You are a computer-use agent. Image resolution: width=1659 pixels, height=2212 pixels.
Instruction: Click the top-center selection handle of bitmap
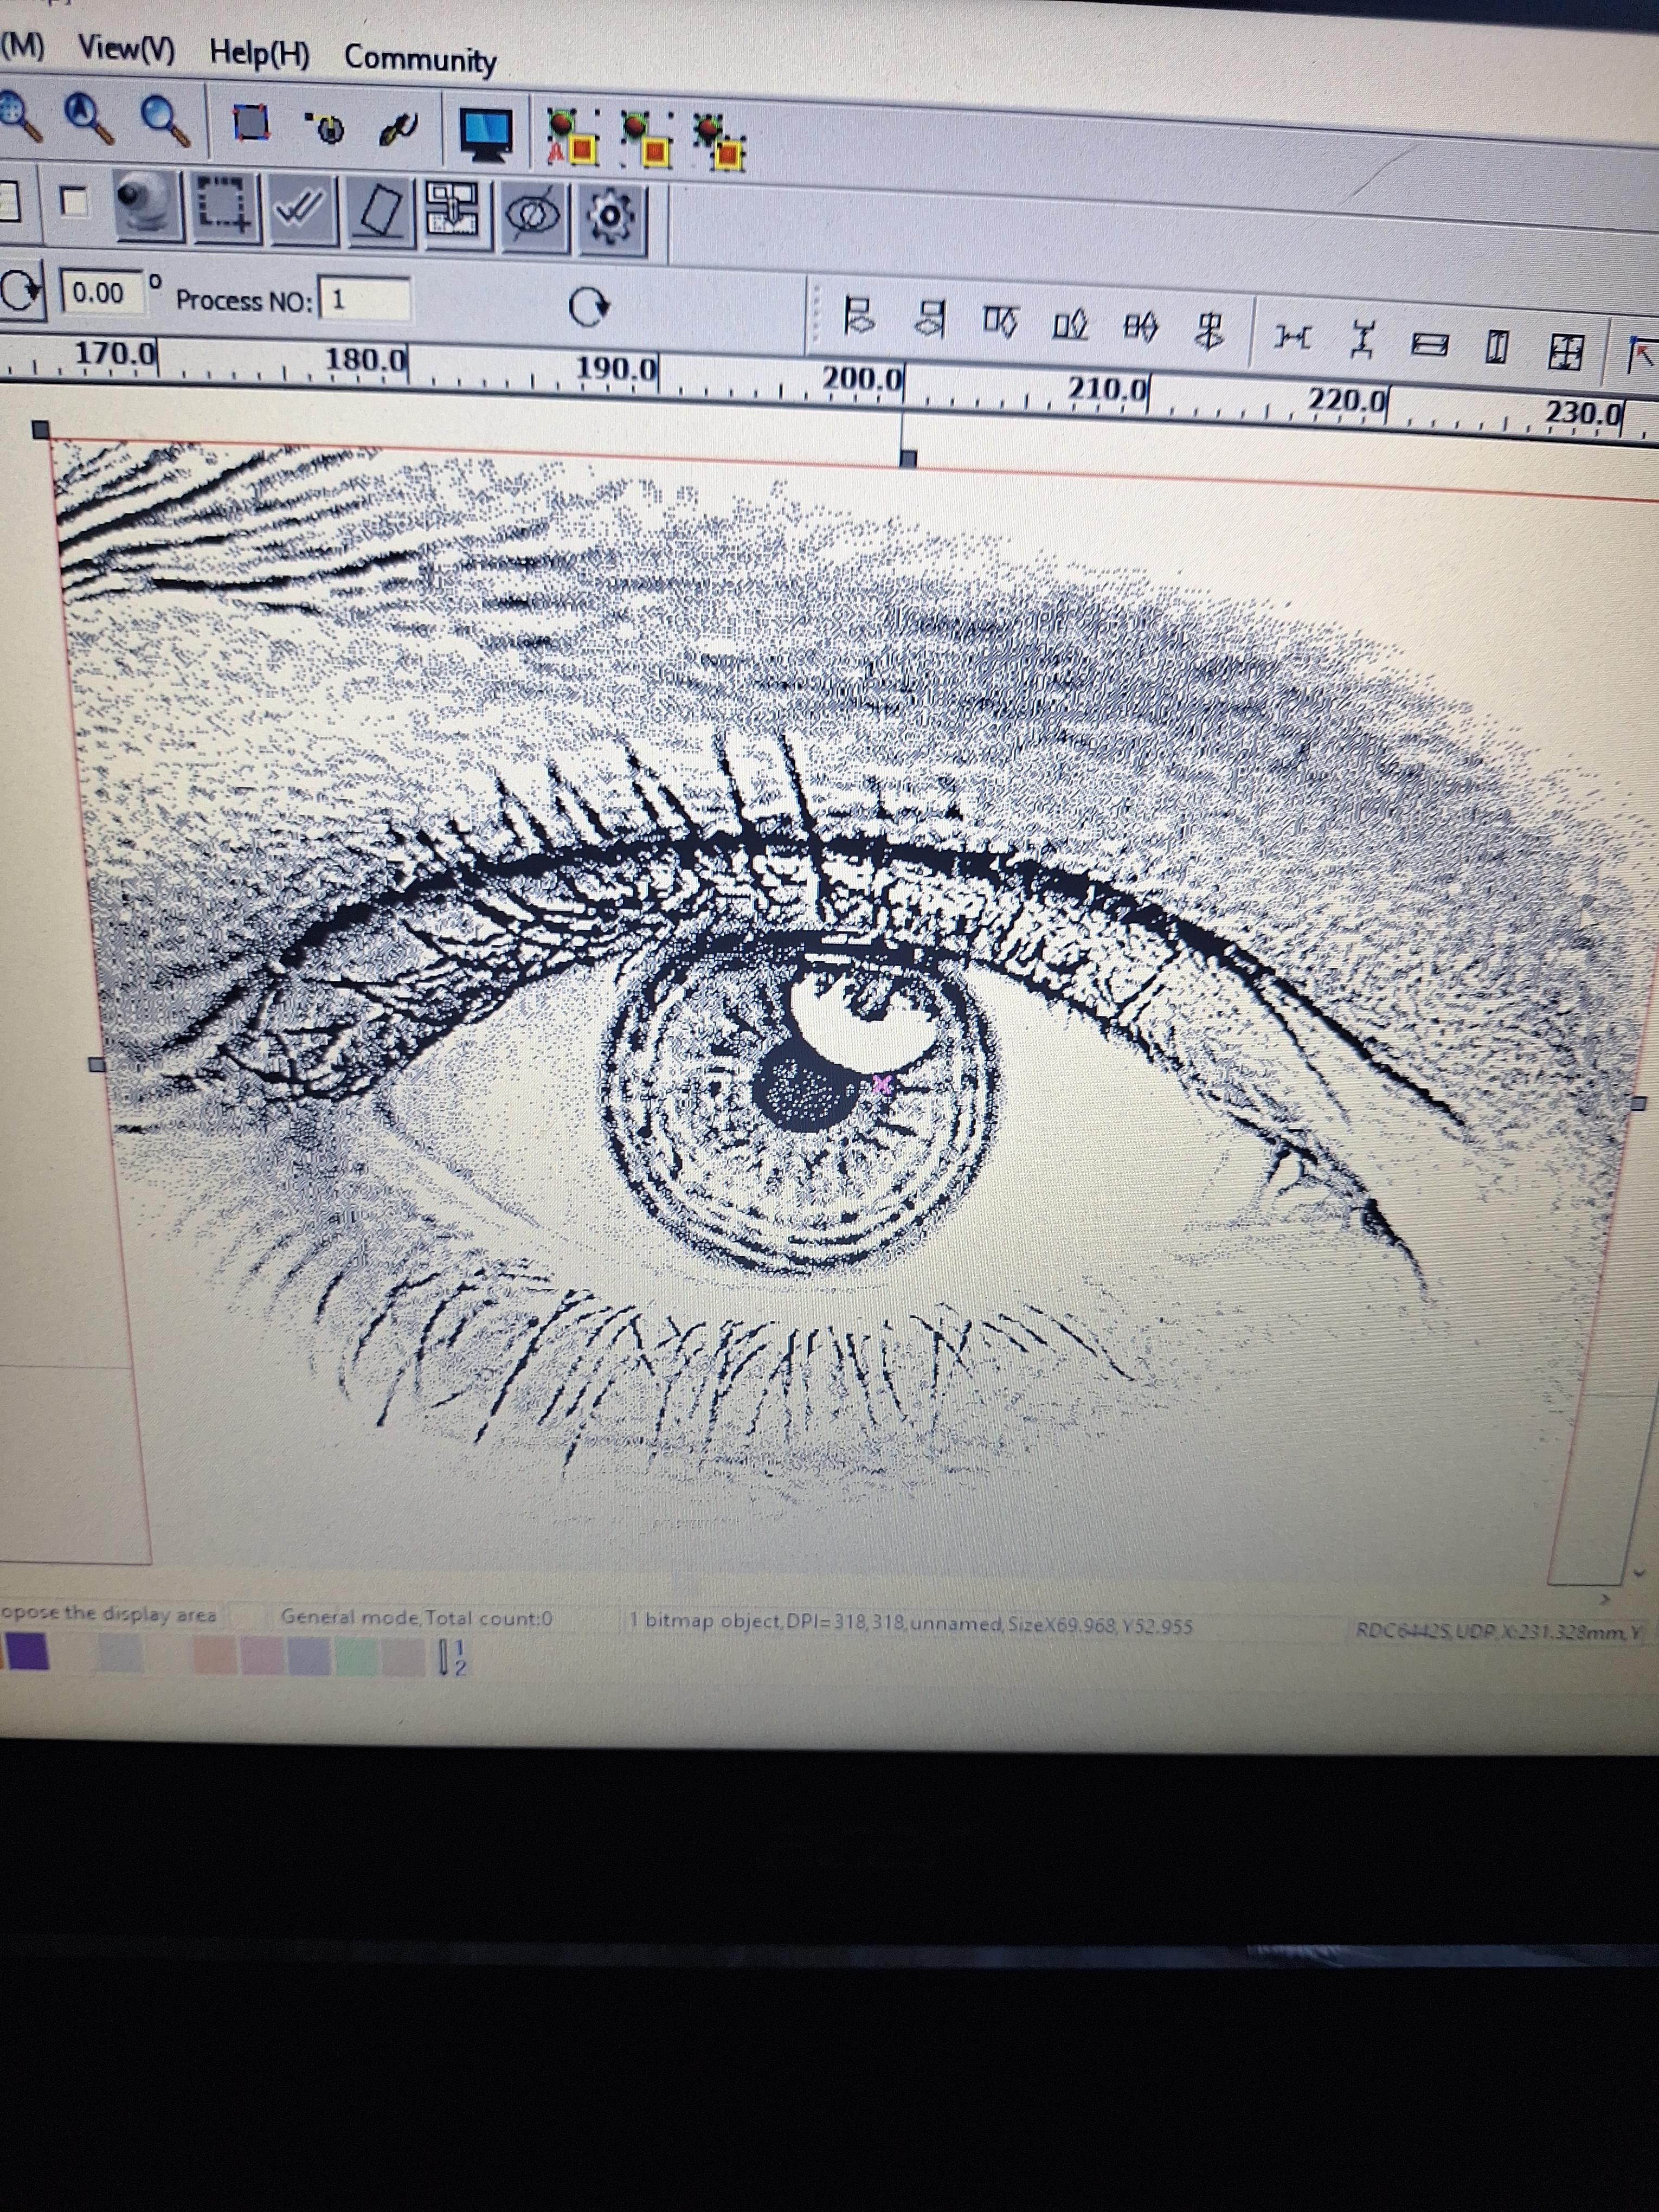click(908, 459)
